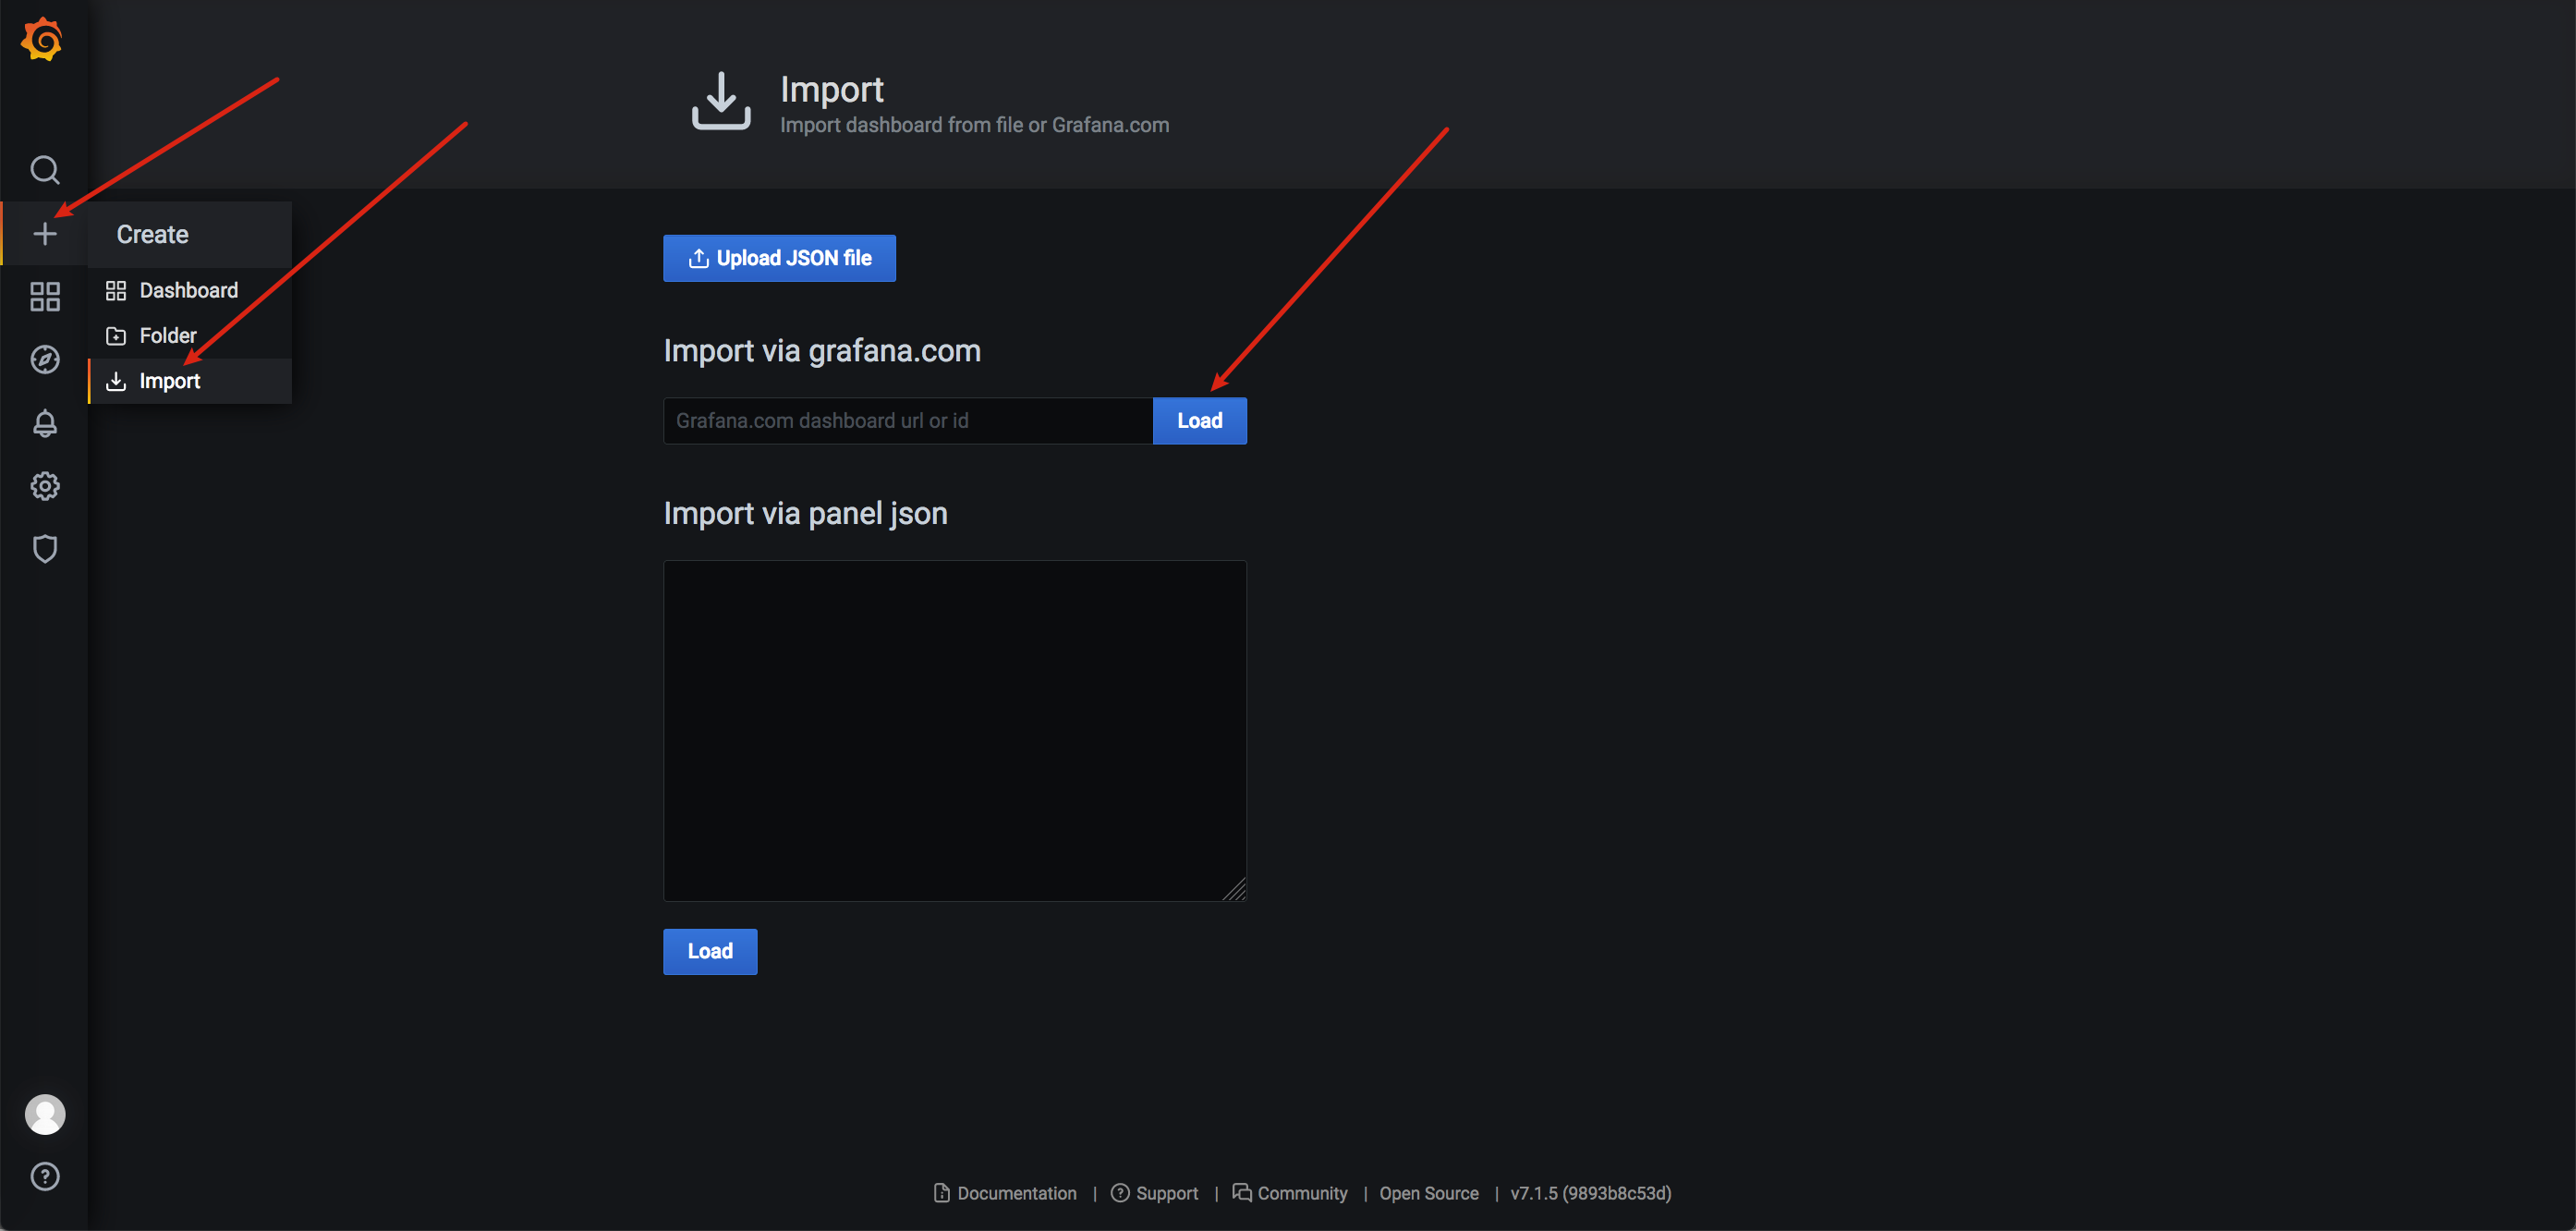Focus the Grafana.com dashboard url input

(x=907, y=421)
